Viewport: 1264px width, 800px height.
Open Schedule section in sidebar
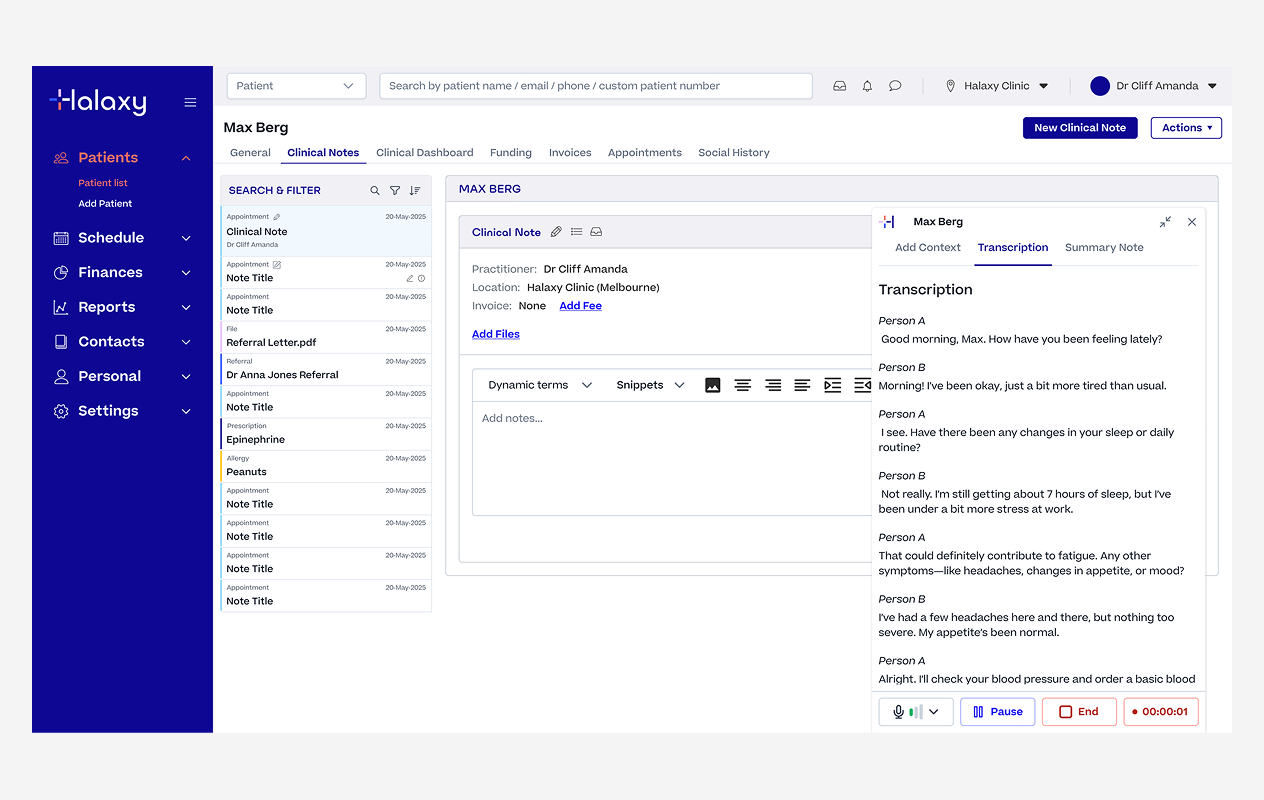pos(111,238)
